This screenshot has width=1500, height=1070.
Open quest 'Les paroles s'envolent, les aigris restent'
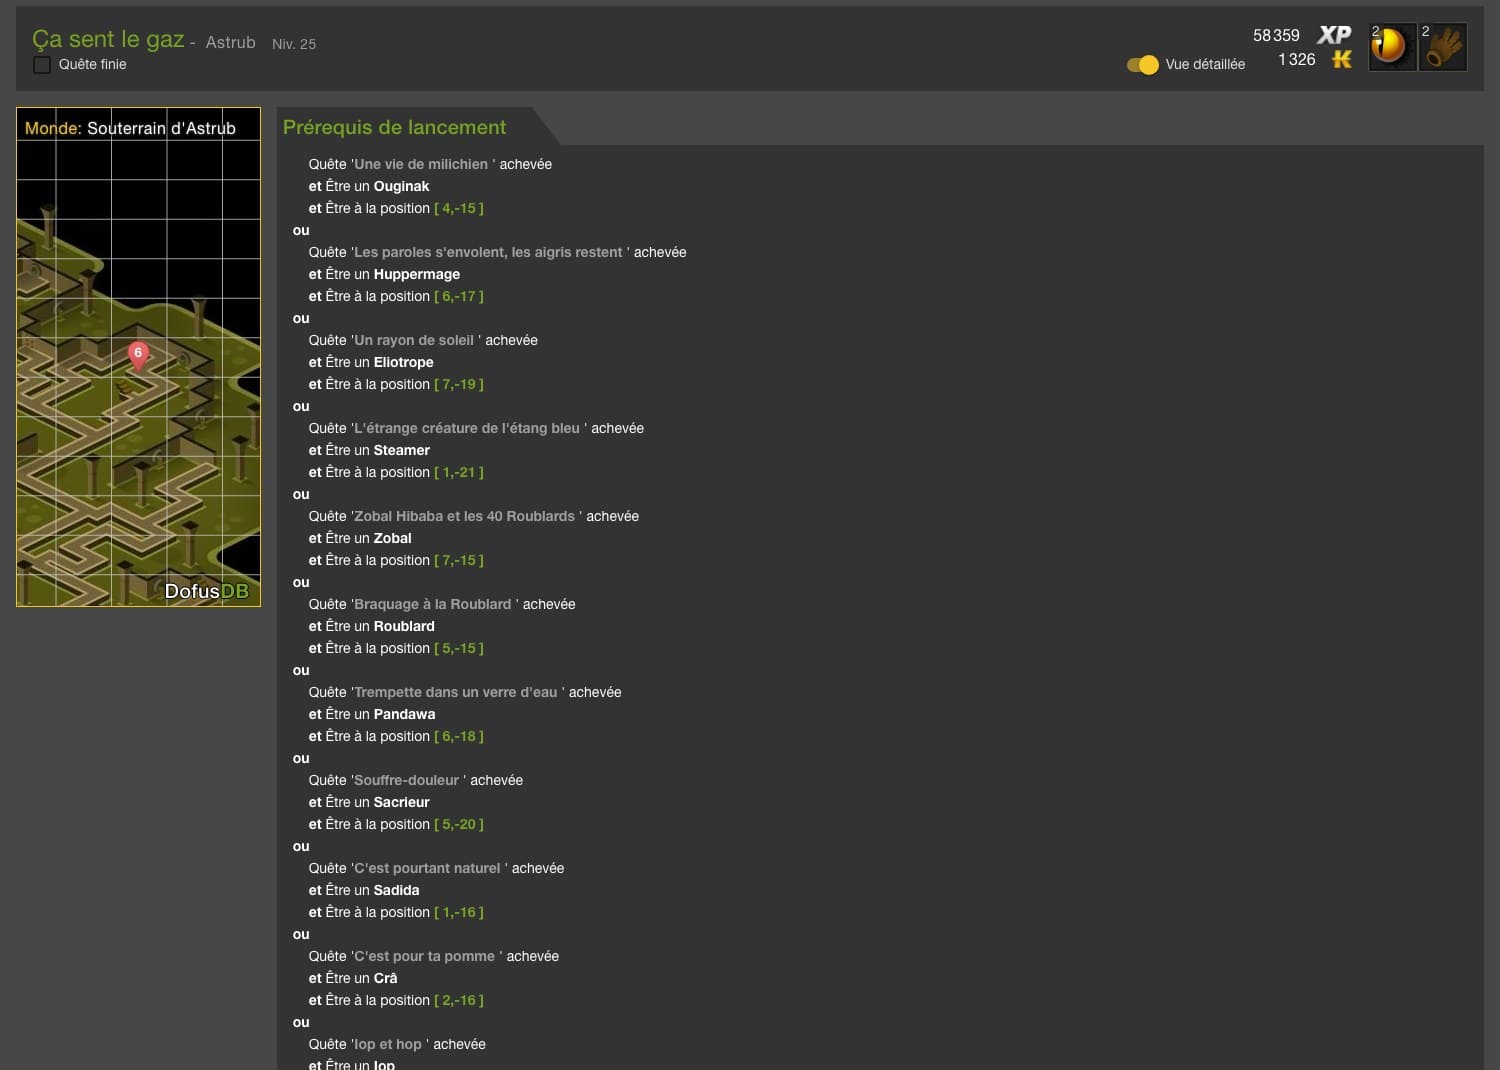[x=488, y=252]
